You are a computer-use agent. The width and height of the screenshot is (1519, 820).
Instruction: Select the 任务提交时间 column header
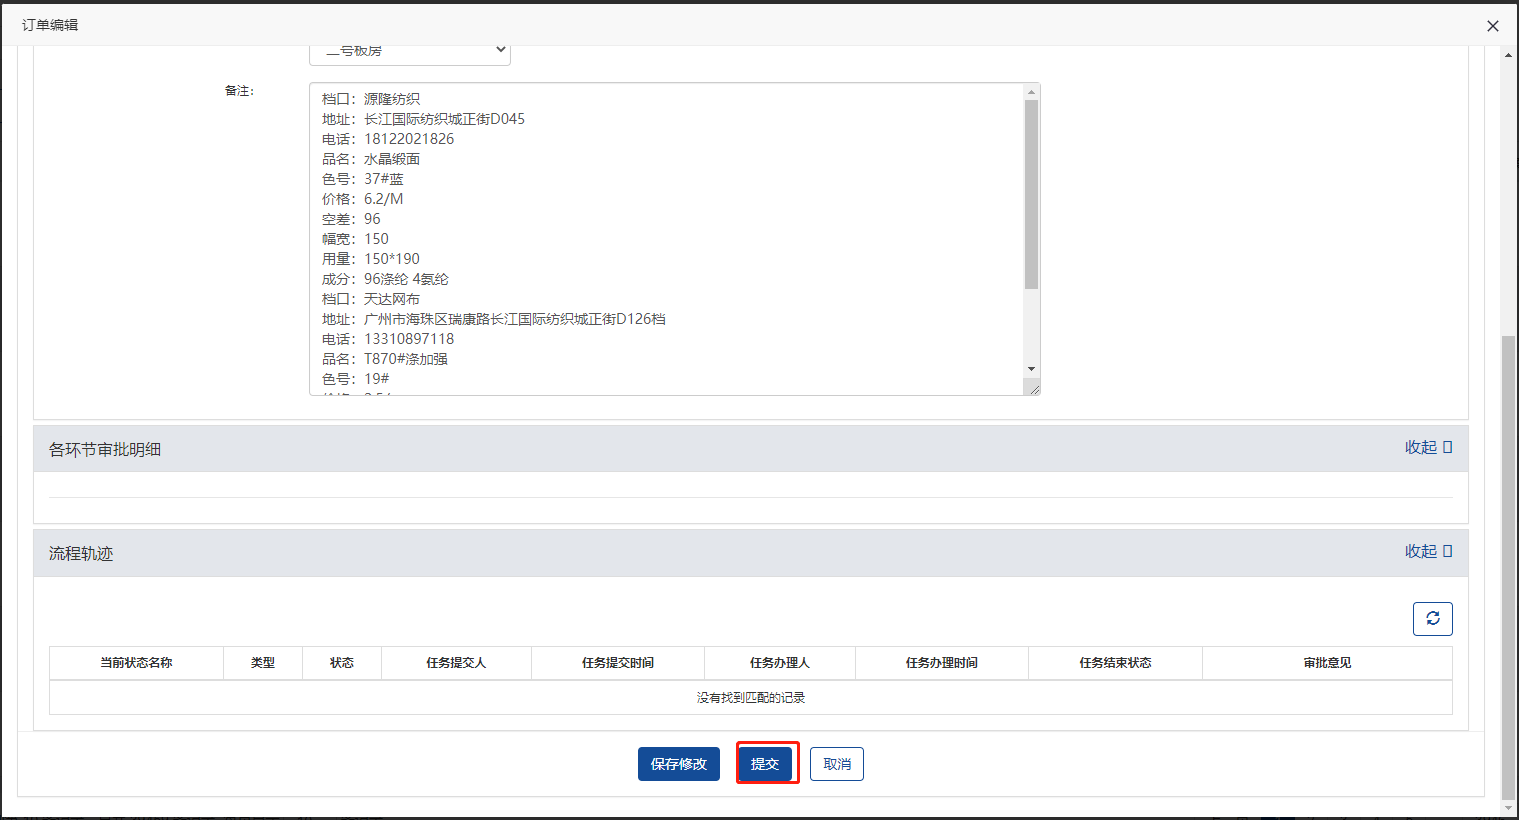618,663
